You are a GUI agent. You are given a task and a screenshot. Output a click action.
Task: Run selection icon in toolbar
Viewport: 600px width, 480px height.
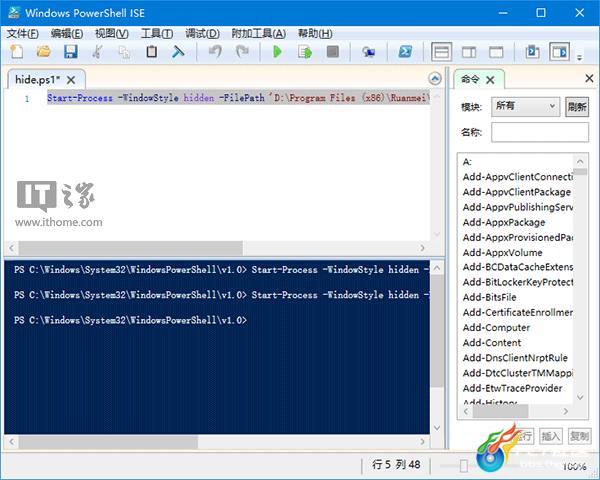pyautogui.click(x=305, y=52)
